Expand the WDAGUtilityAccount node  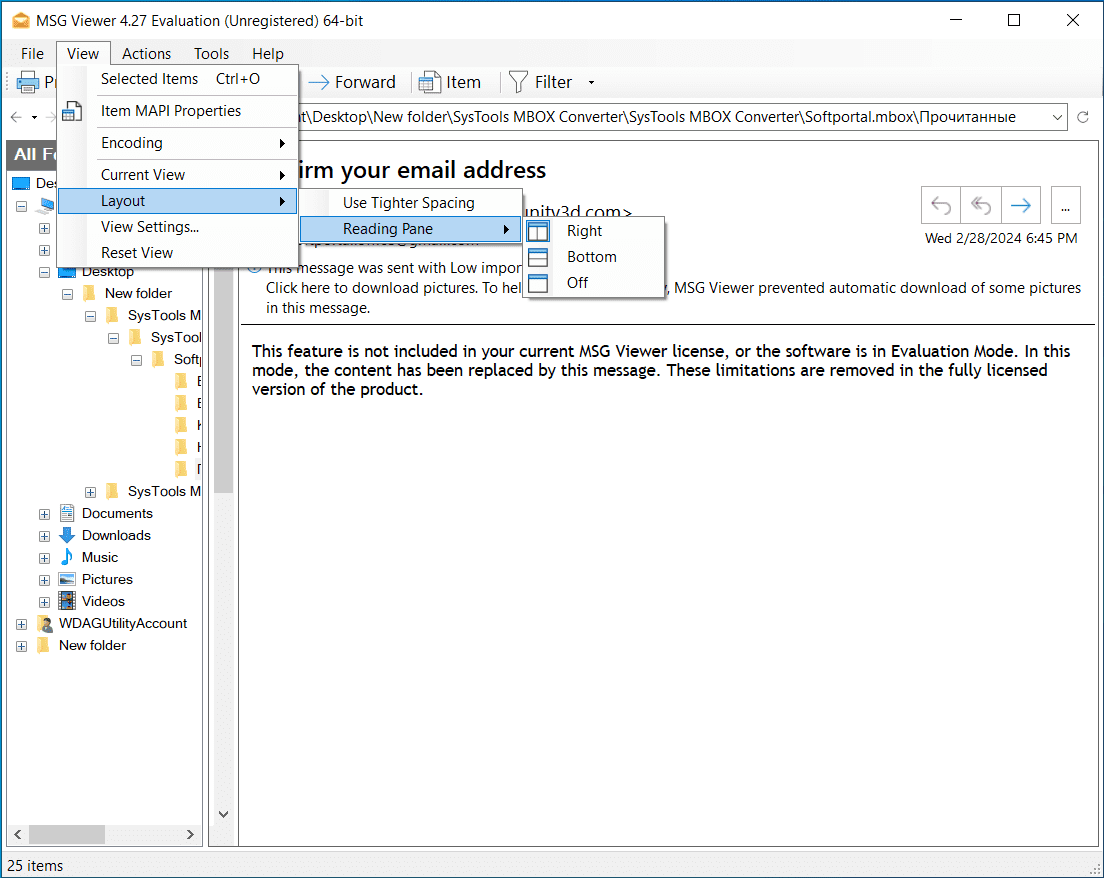21,625
